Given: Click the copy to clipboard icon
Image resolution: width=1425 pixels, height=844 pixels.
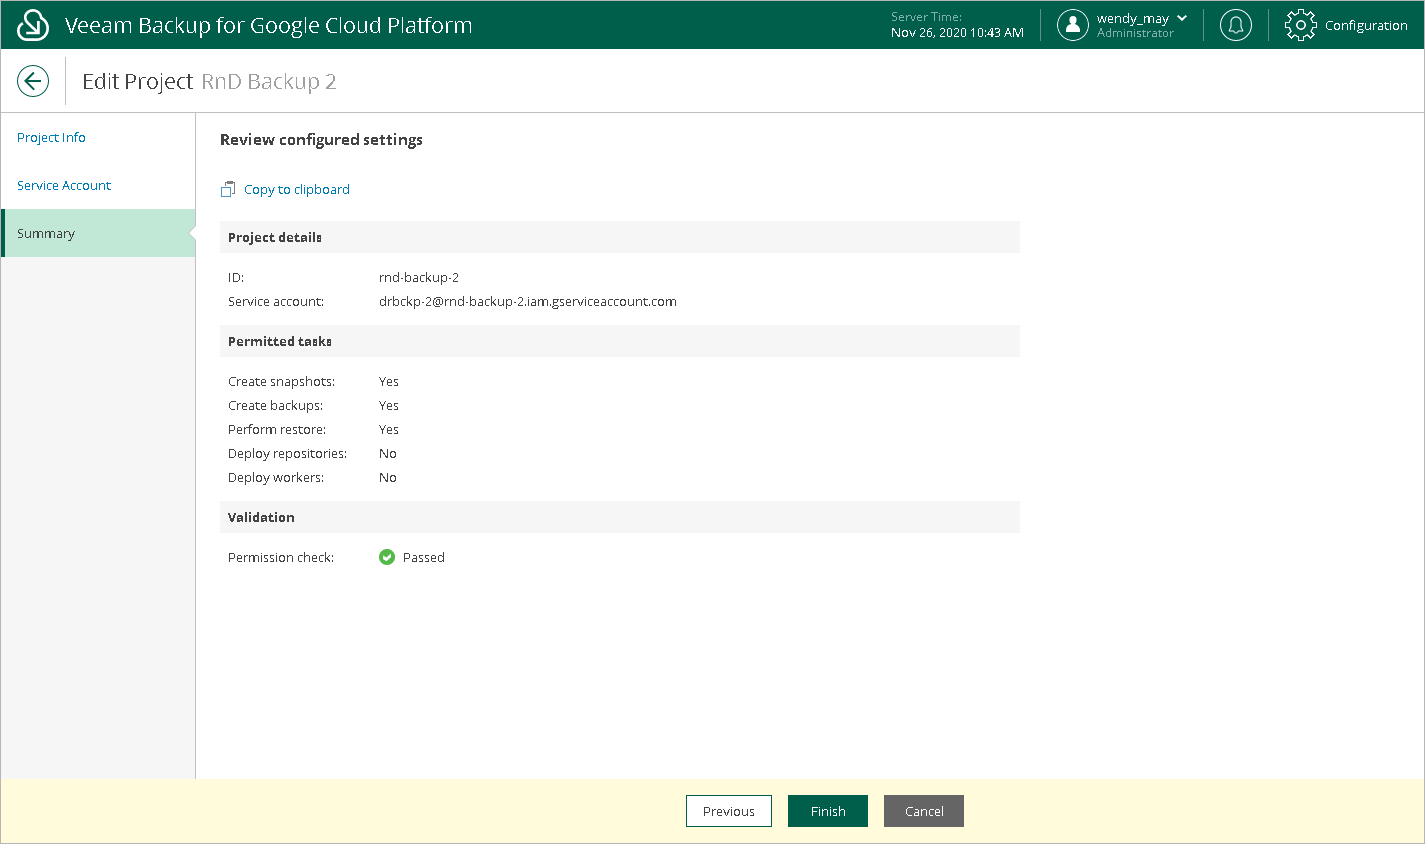Looking at the screenshot, I should click(x=228, y=189).
